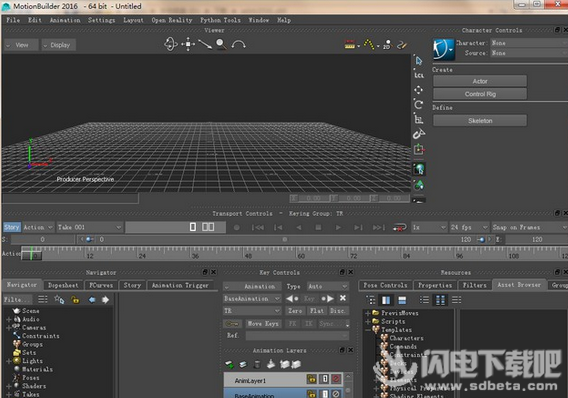Switch to the Animation Trigger tab
Viewport: 568px width, 398px height.
coord(180,285)
